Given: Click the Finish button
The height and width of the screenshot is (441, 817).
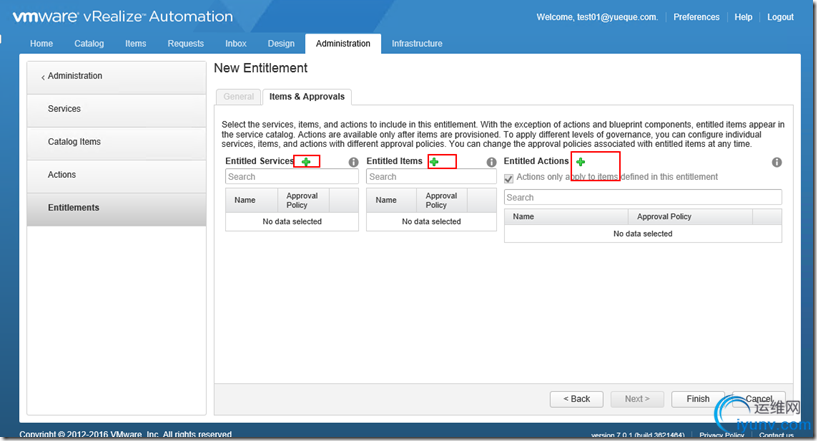Looking at the screenshot, I should point(698,399).
